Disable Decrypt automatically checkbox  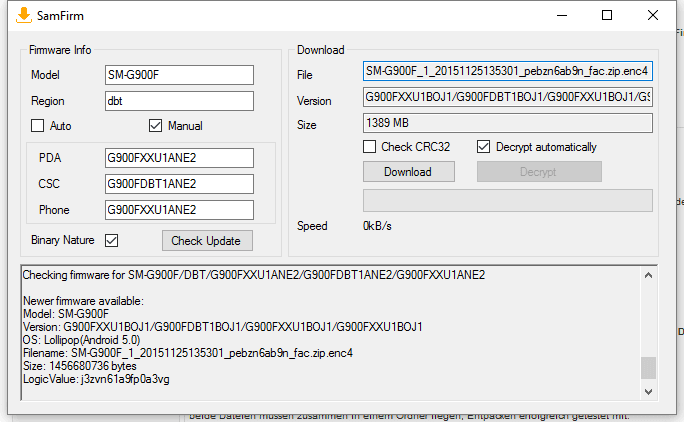[483, 147]
